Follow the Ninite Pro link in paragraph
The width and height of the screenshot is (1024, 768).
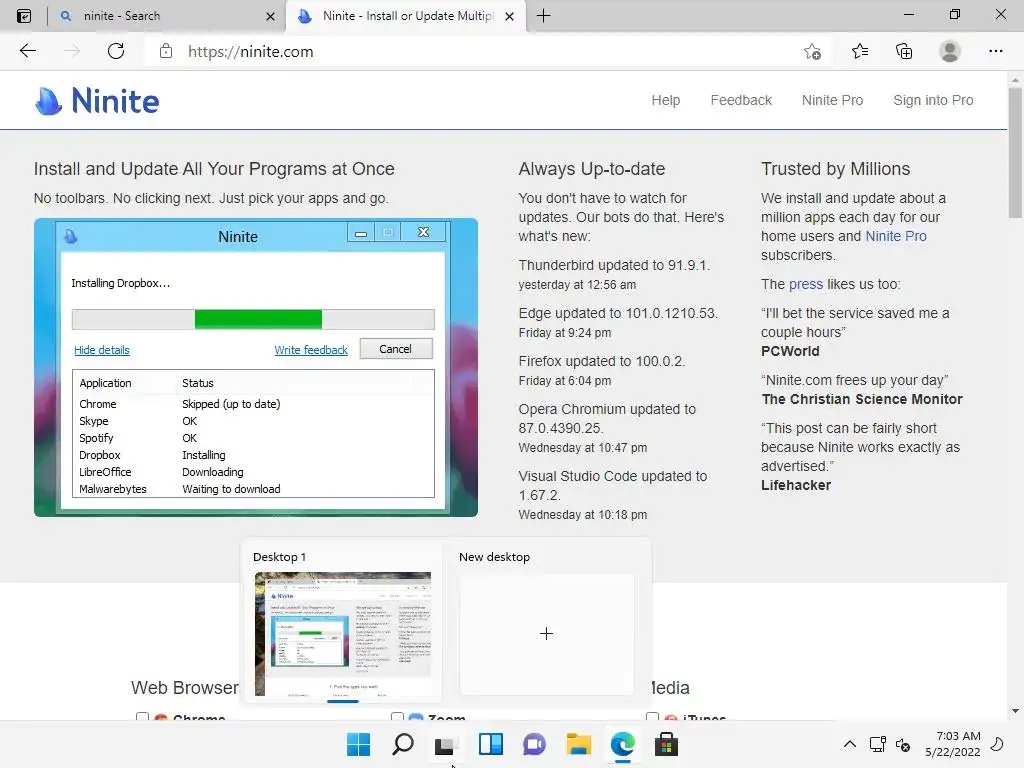pyautogui.click(x=895, y=236)
